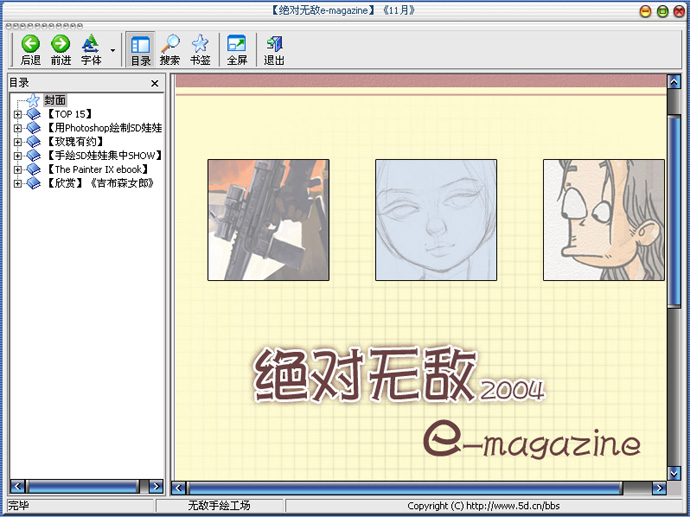Image resolution: width=690 pixels, height=517 pixels.
Task: Maximize the window with the green button
Action: (662, 11)
